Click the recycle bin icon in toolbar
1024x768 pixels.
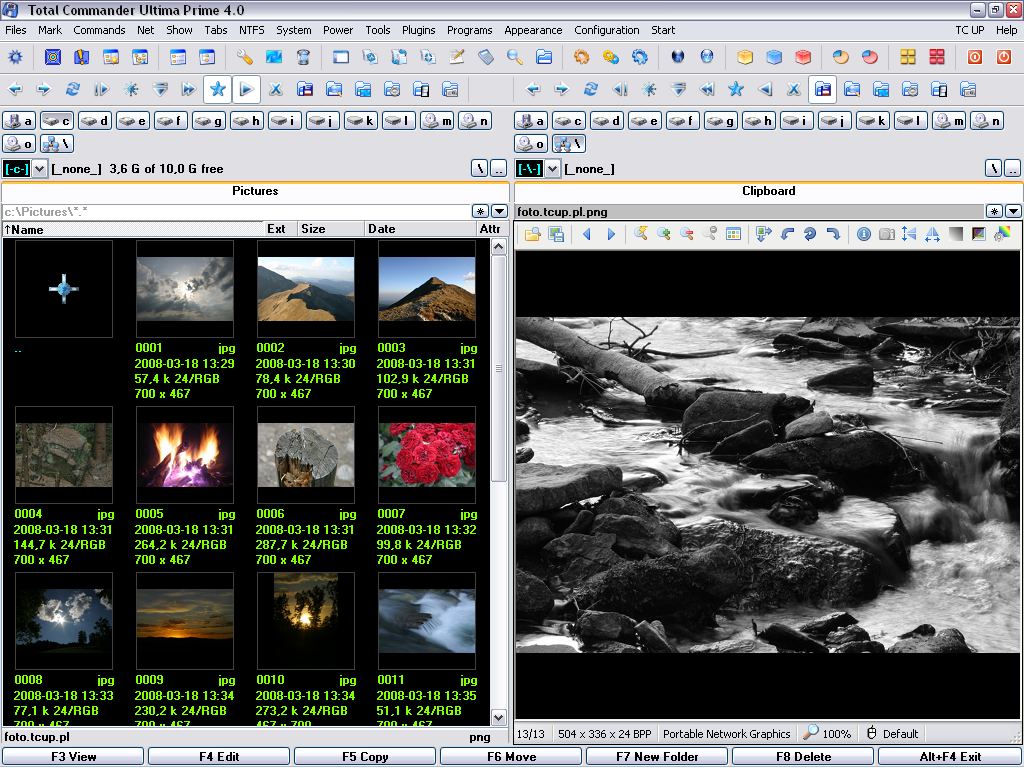click(303, 57)
